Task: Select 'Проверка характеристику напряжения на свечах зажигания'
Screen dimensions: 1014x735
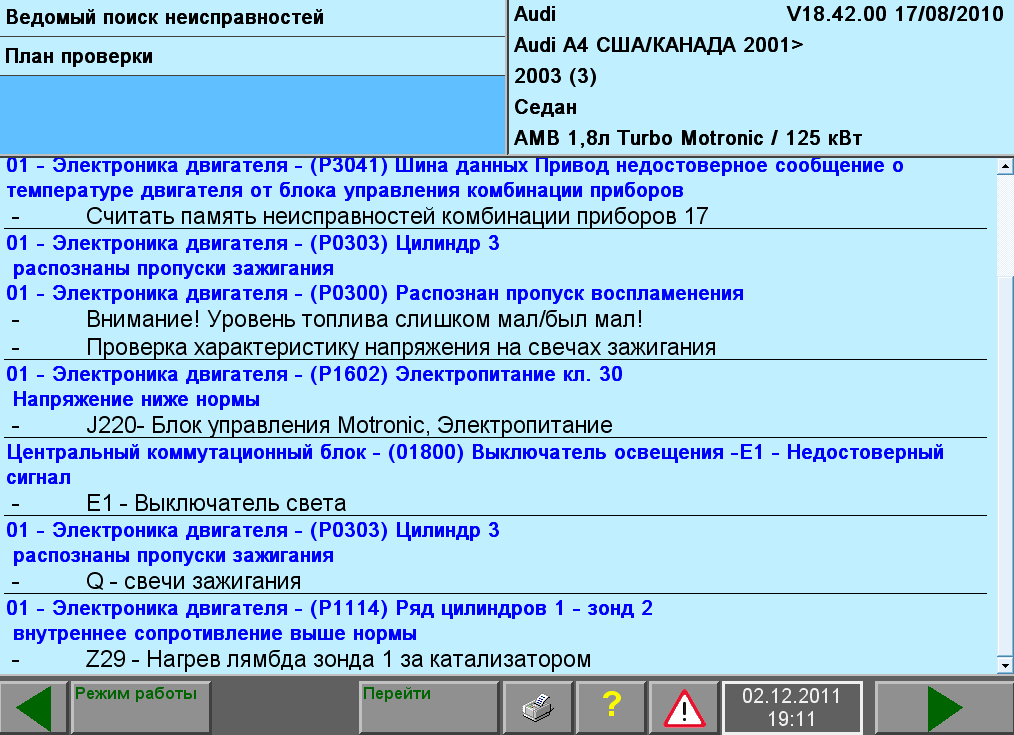Action: point(401,347)
